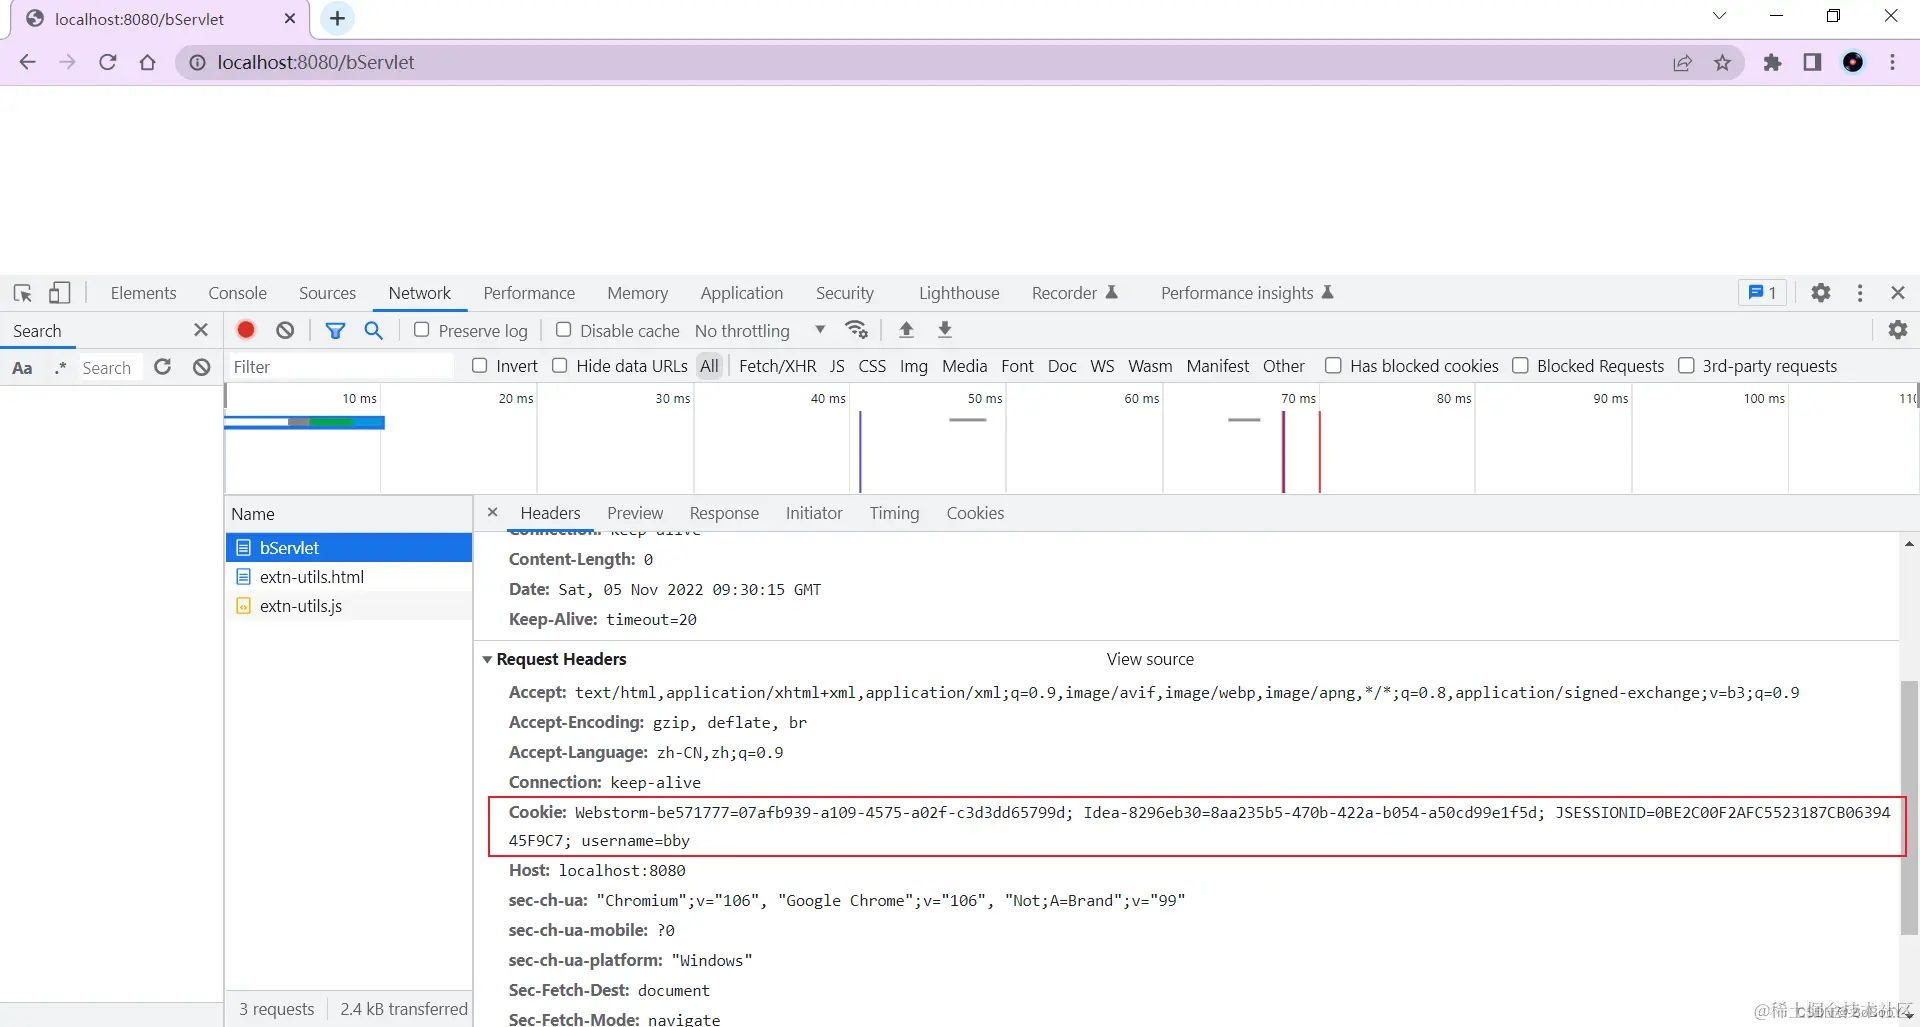Click the address bar URL
Image resolution: width=1920 pixels, height=1027 pixels.
point(316,62)
